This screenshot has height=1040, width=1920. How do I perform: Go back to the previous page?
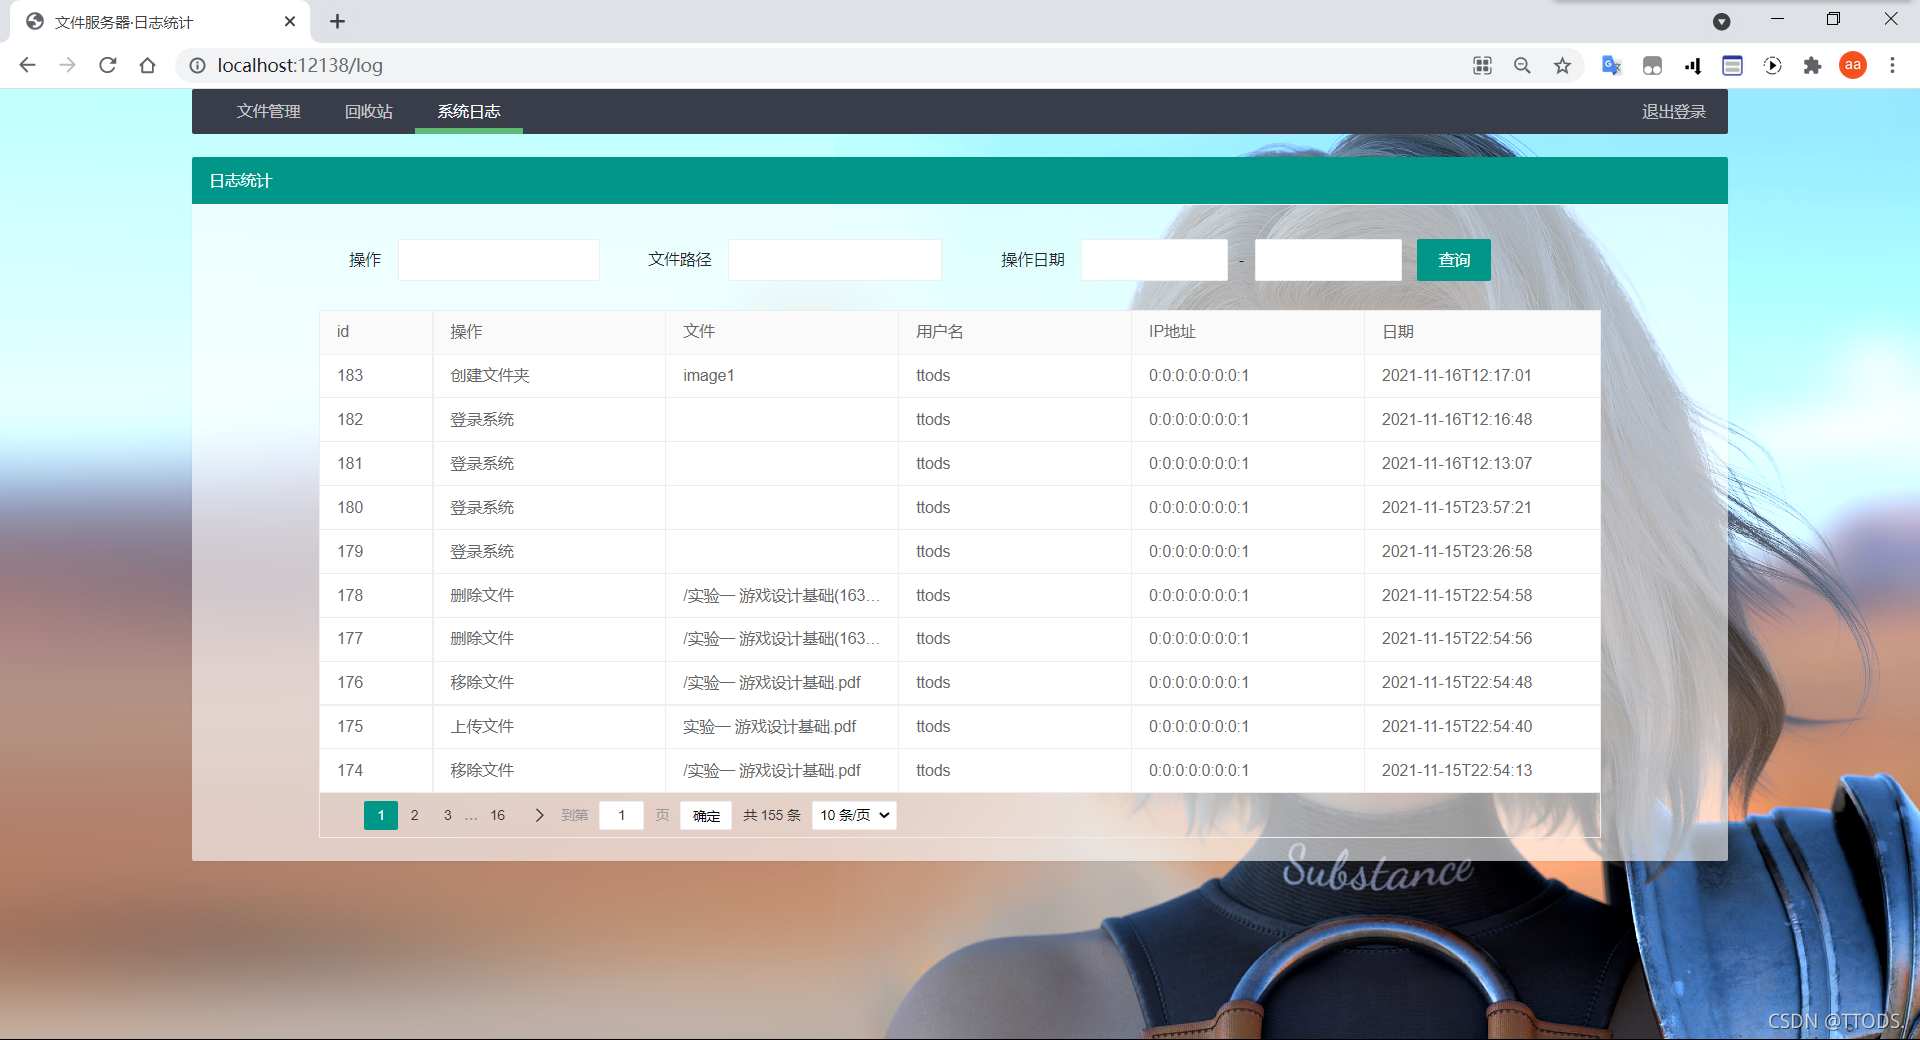coord(27,65)
